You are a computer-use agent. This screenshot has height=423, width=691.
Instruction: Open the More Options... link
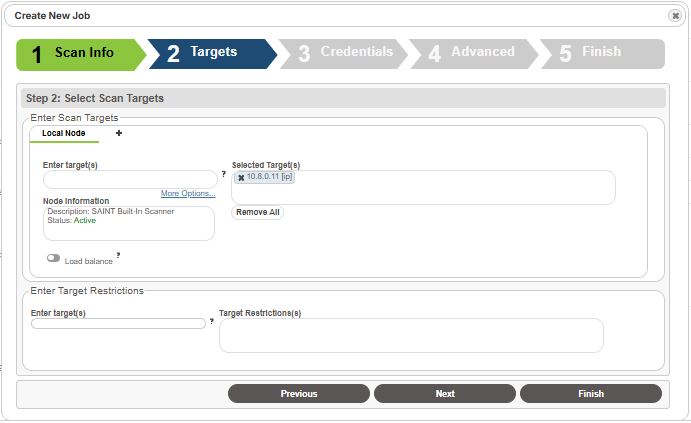tap(188, 193)
